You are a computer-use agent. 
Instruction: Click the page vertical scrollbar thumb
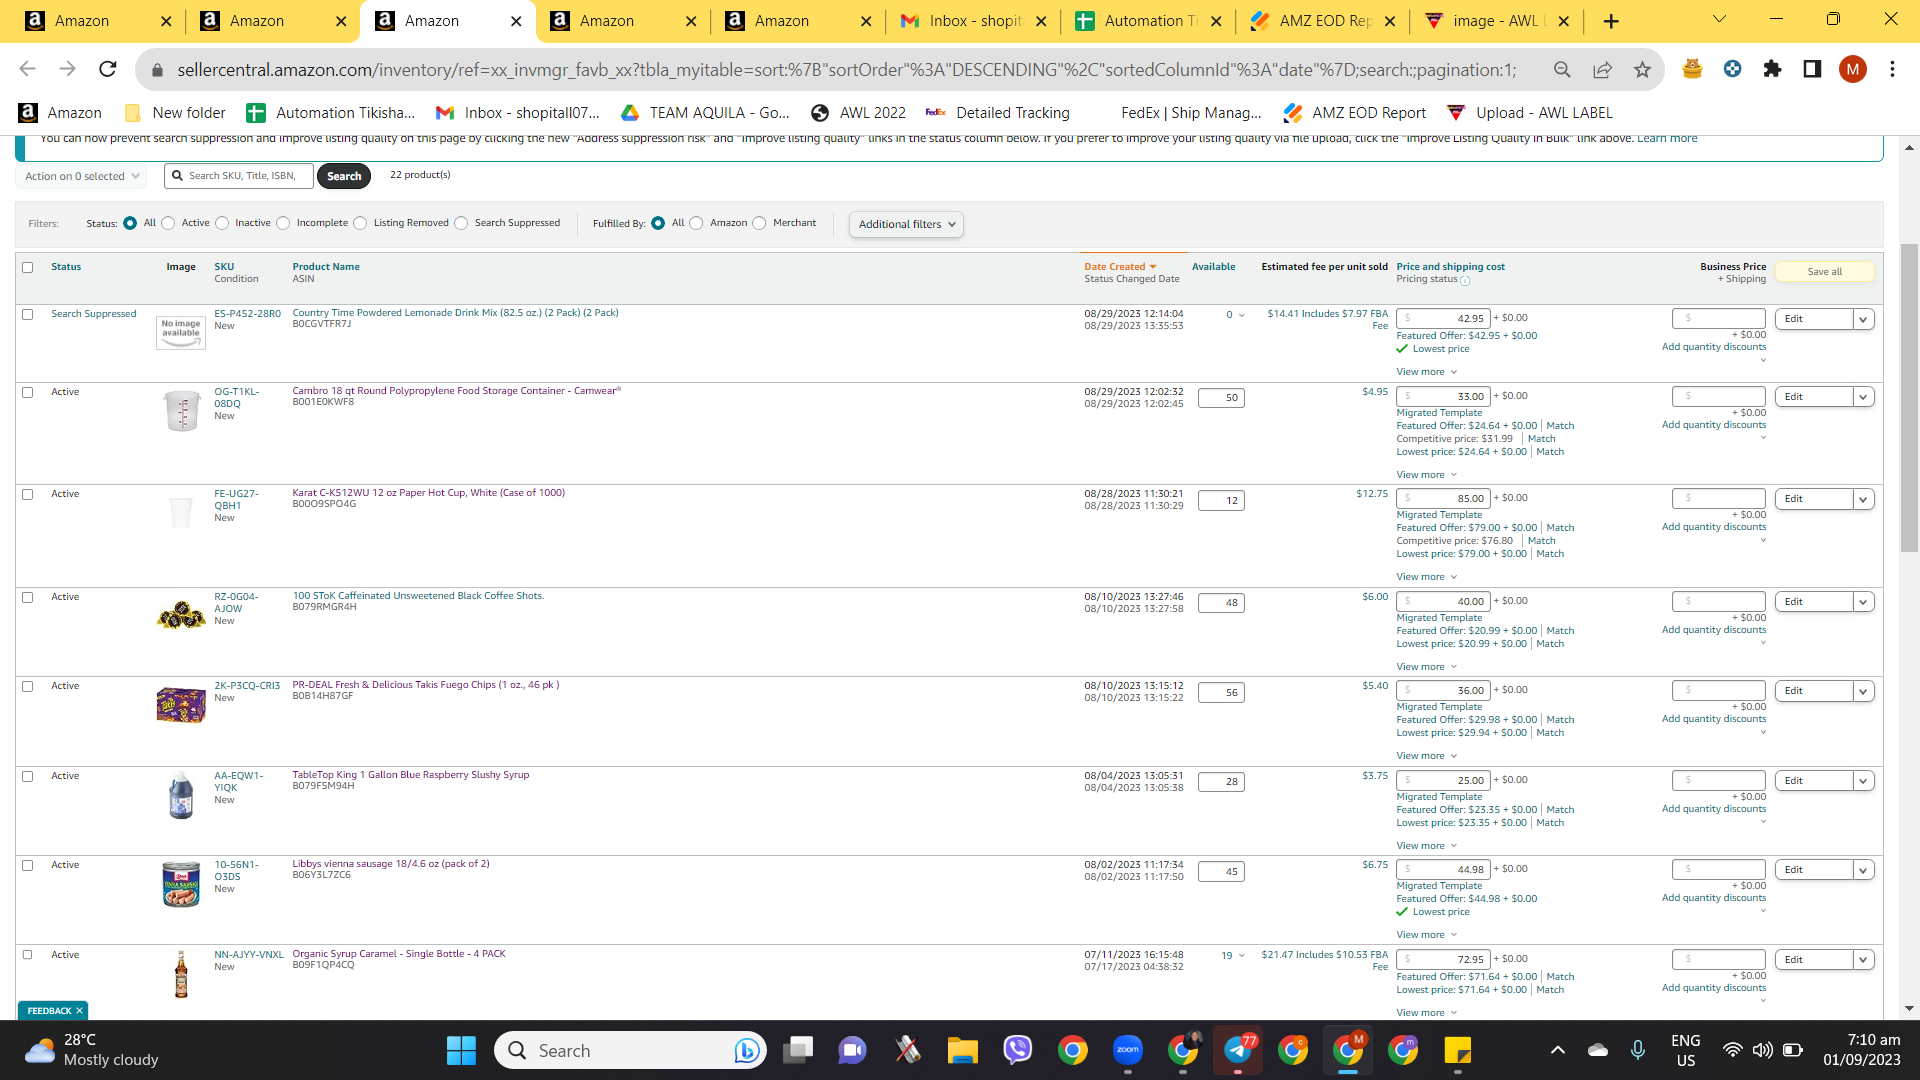(1909, 396)
